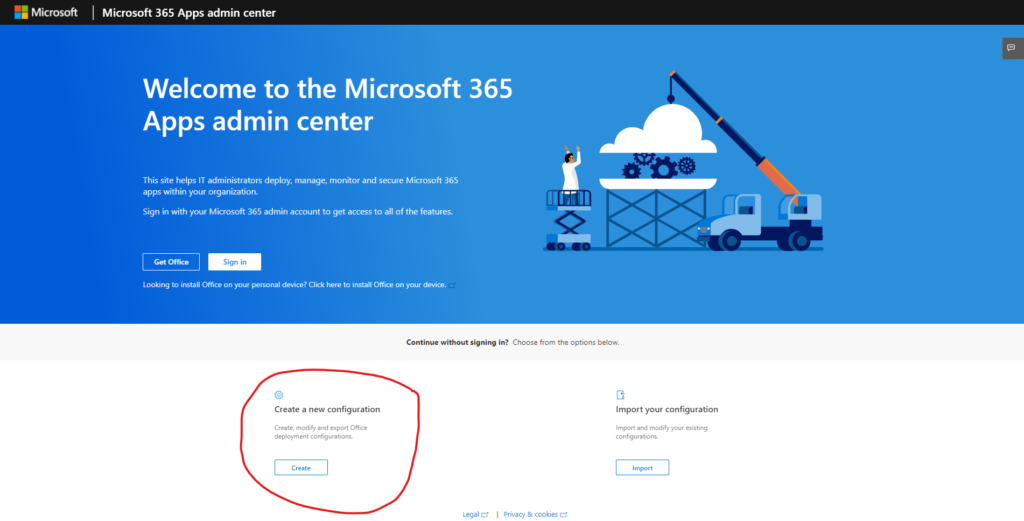Click the Sign in button
1024x521 pixels.
pos(234,262)
